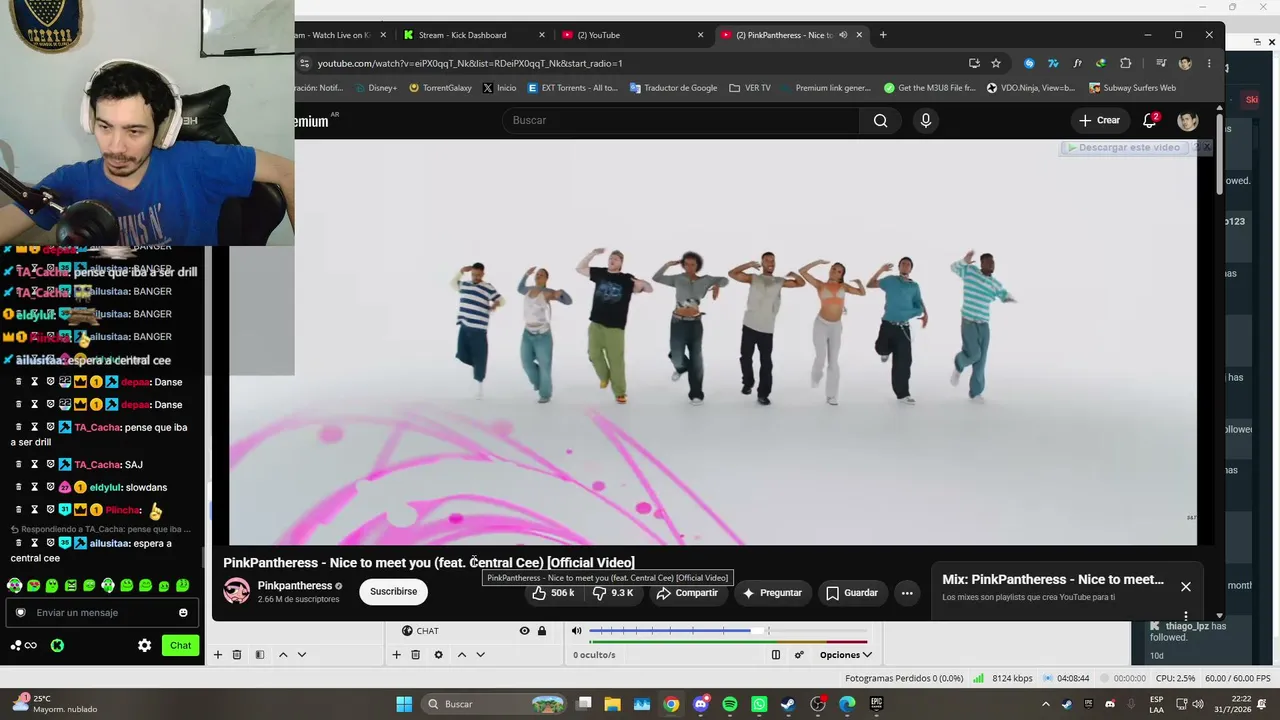
Task: Switch to the (2) YouTube tab
Action: point(631,35)
